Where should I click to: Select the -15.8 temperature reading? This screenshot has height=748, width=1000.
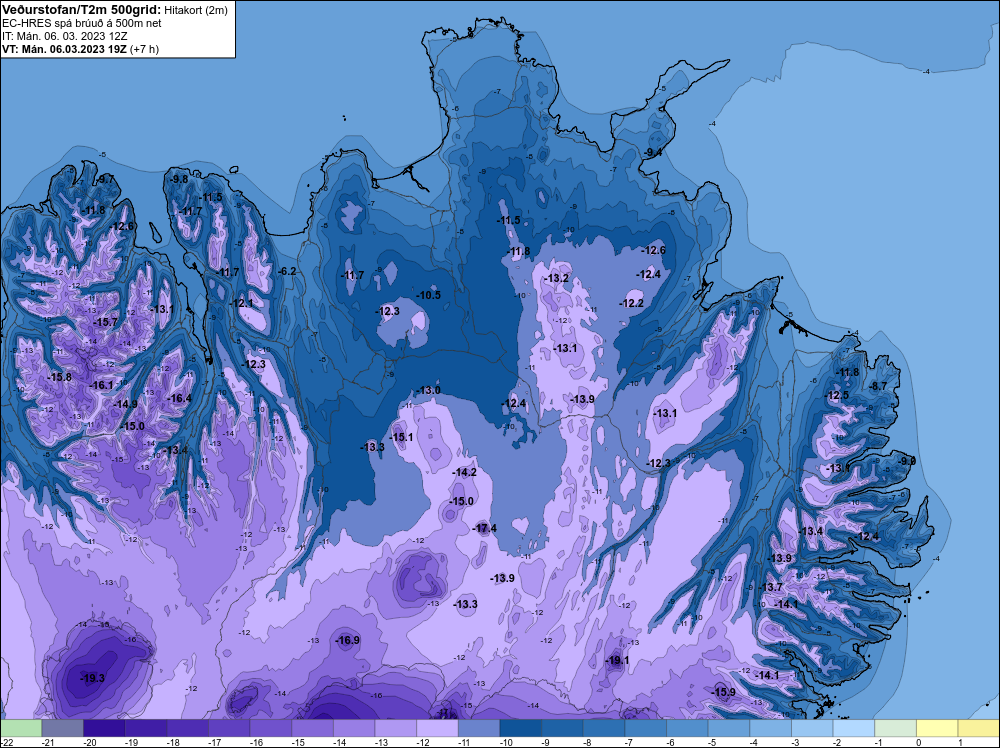click(x=60, y=377)
